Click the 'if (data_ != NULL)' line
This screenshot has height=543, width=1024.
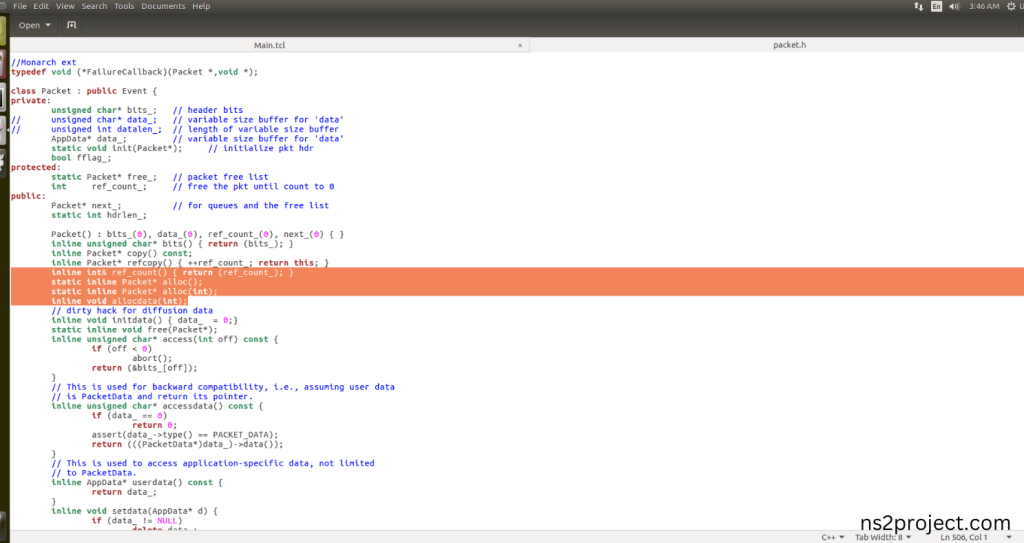[136, 521]
